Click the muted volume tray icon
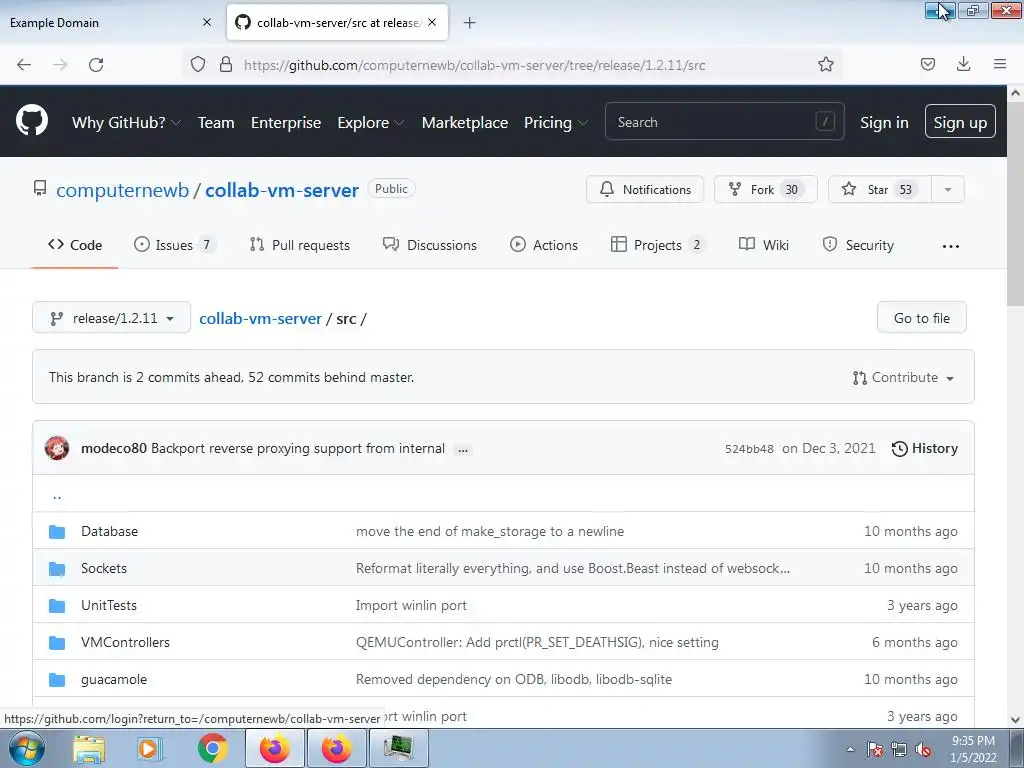The image size is (1024, 768). (923, 749)
